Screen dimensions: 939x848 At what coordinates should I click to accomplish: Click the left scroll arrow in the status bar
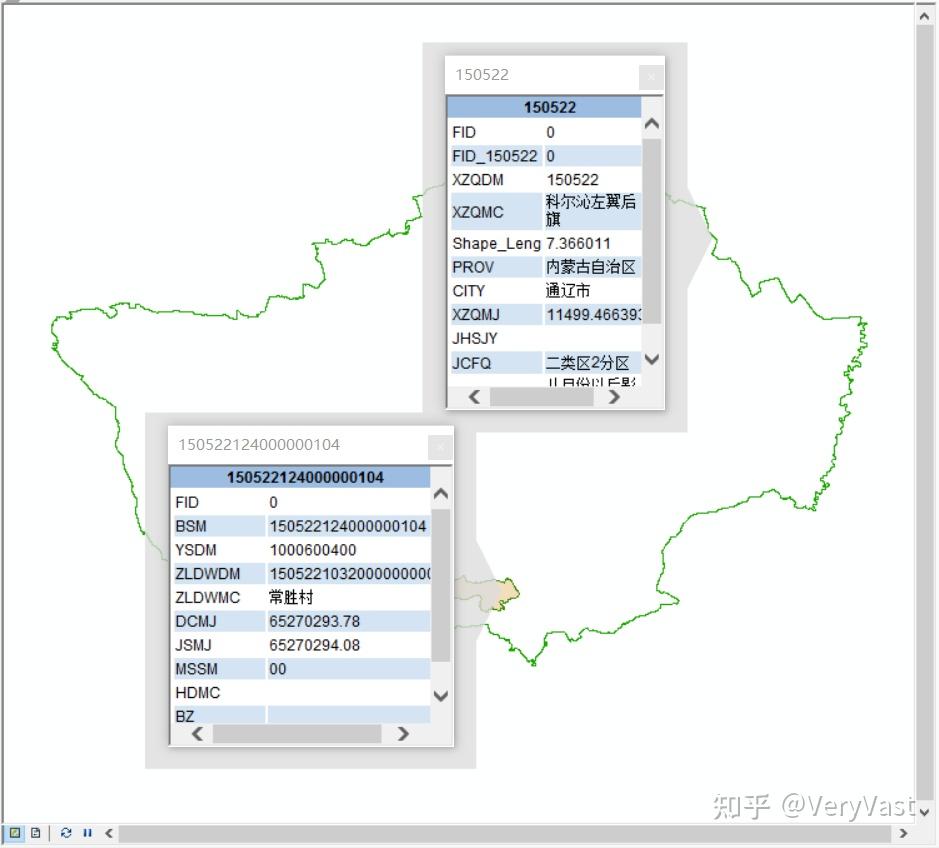[x=107, y=831]
